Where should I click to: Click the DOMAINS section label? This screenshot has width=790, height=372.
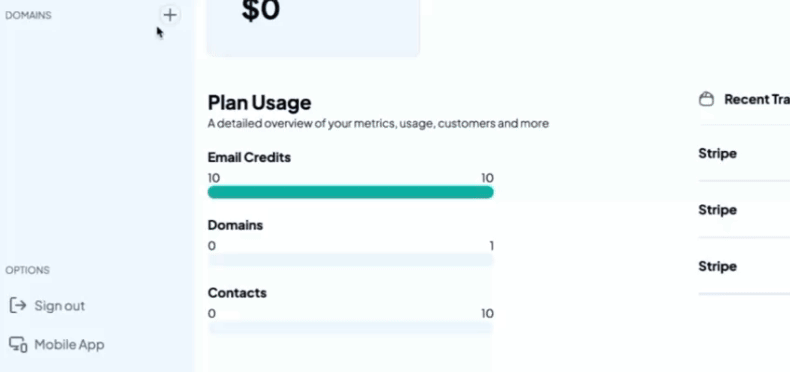point(28,15)
